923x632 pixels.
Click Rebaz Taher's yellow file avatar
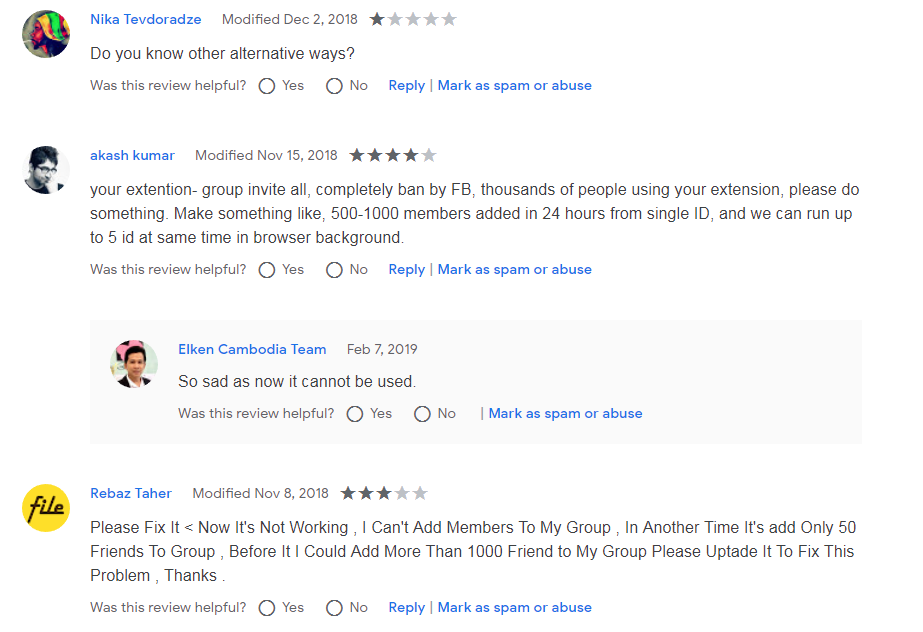point(46,508)
